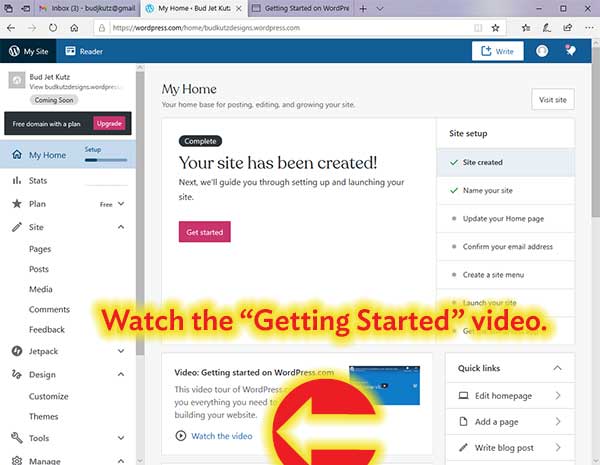Reload the page with refresh icon
This screenshot has width=600, height=465.
pos(53,28)
